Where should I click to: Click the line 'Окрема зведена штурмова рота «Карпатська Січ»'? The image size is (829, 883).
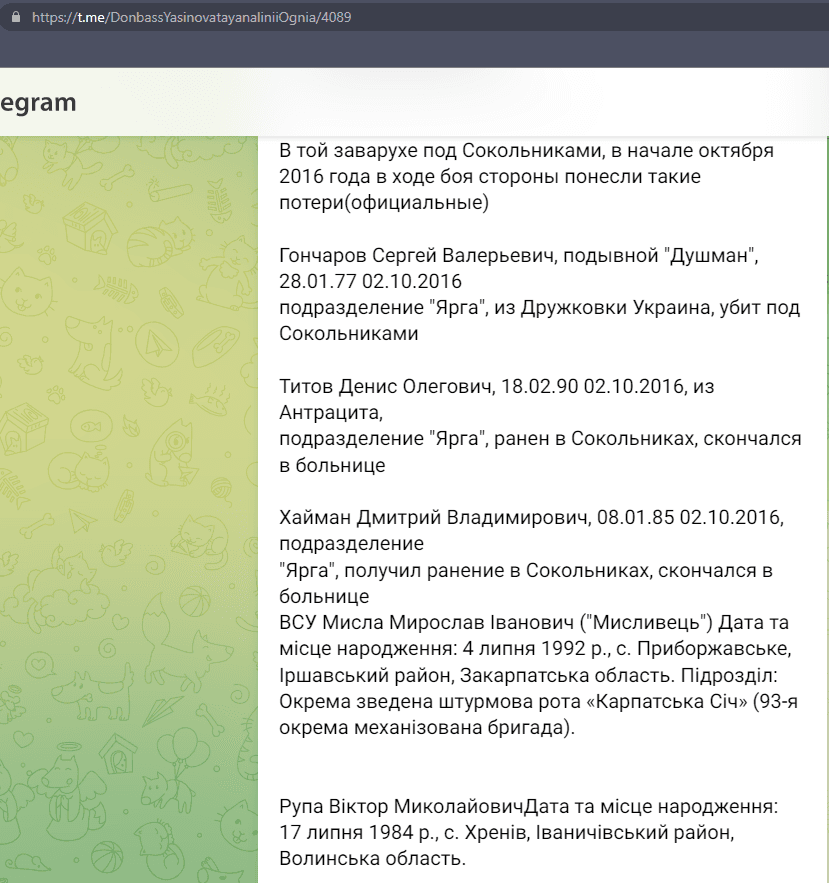point(538,701)
